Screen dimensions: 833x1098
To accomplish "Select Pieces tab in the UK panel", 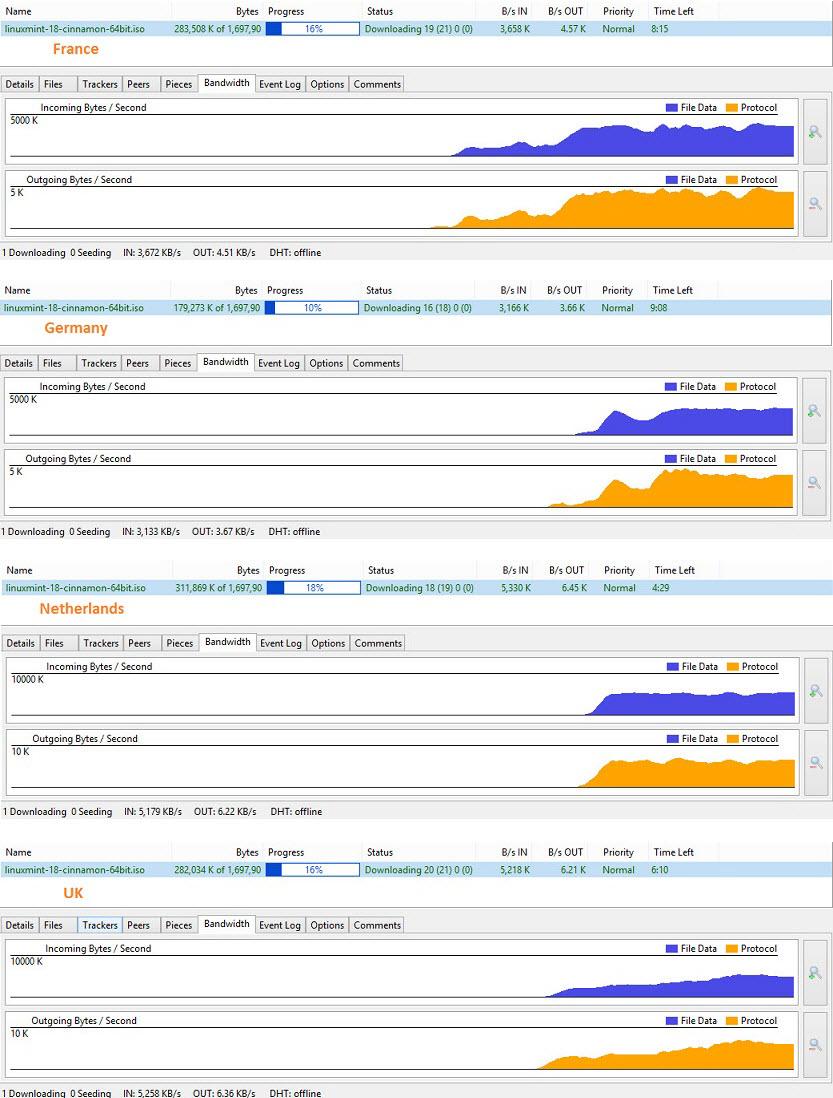I will (178, 926).
